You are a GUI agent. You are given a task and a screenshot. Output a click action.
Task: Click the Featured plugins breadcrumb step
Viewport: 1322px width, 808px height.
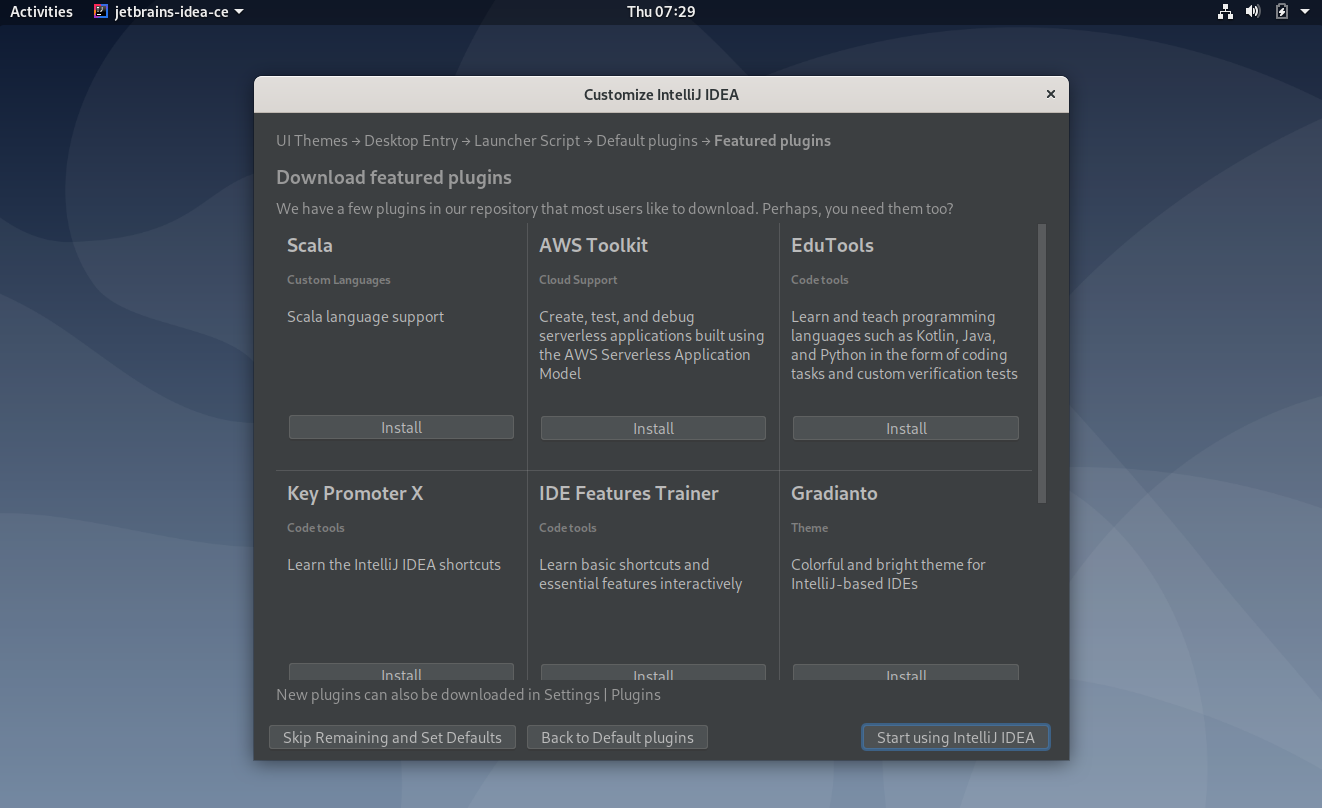pyautogui.click(x=772, y=141)
